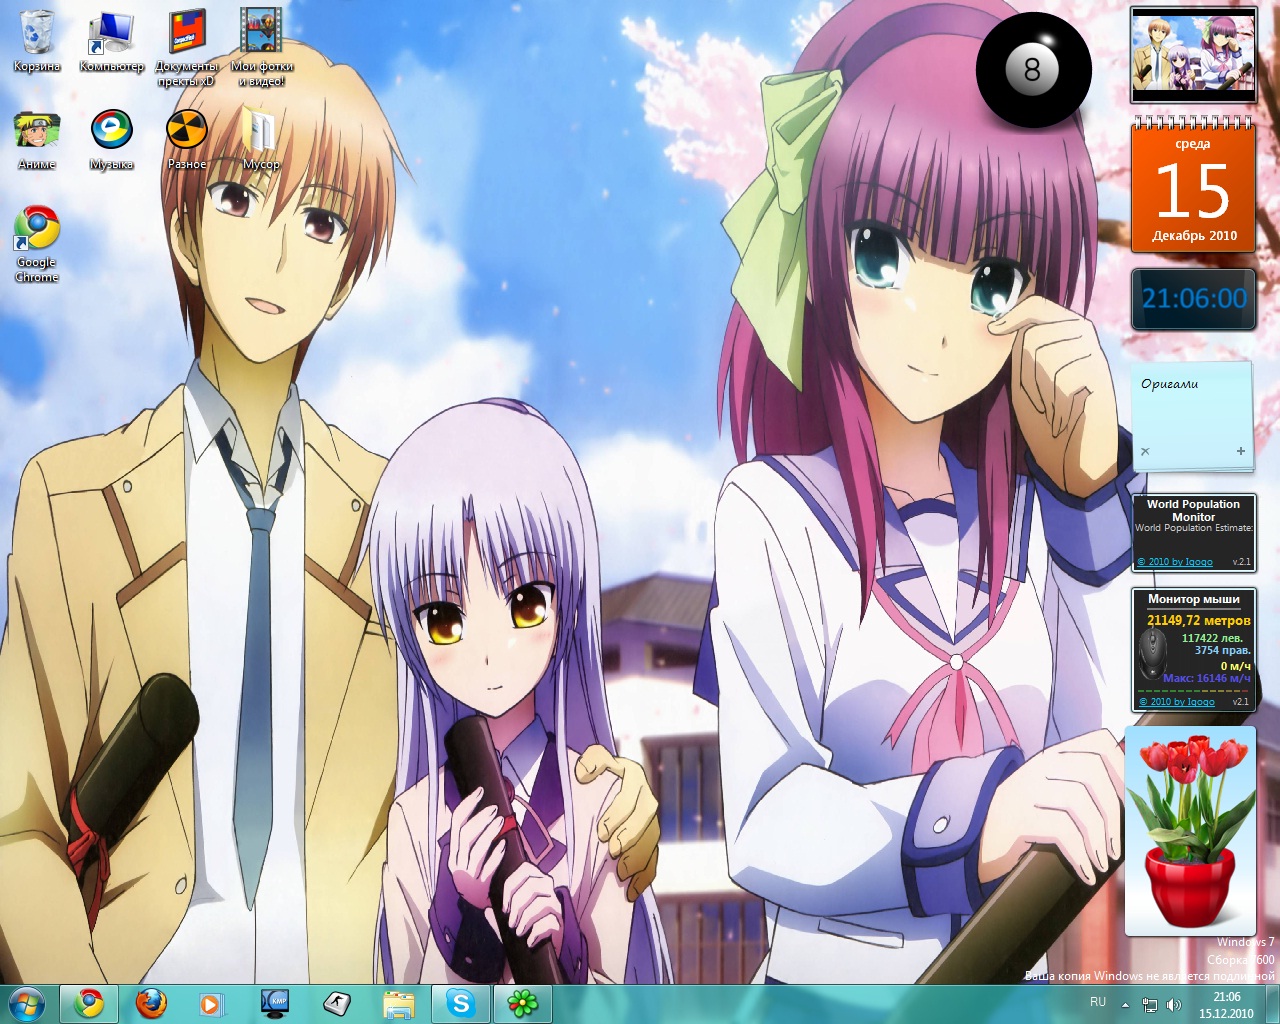
Task: Open Windows Explorer from the taskbar
Action: tap(398, 1004)
